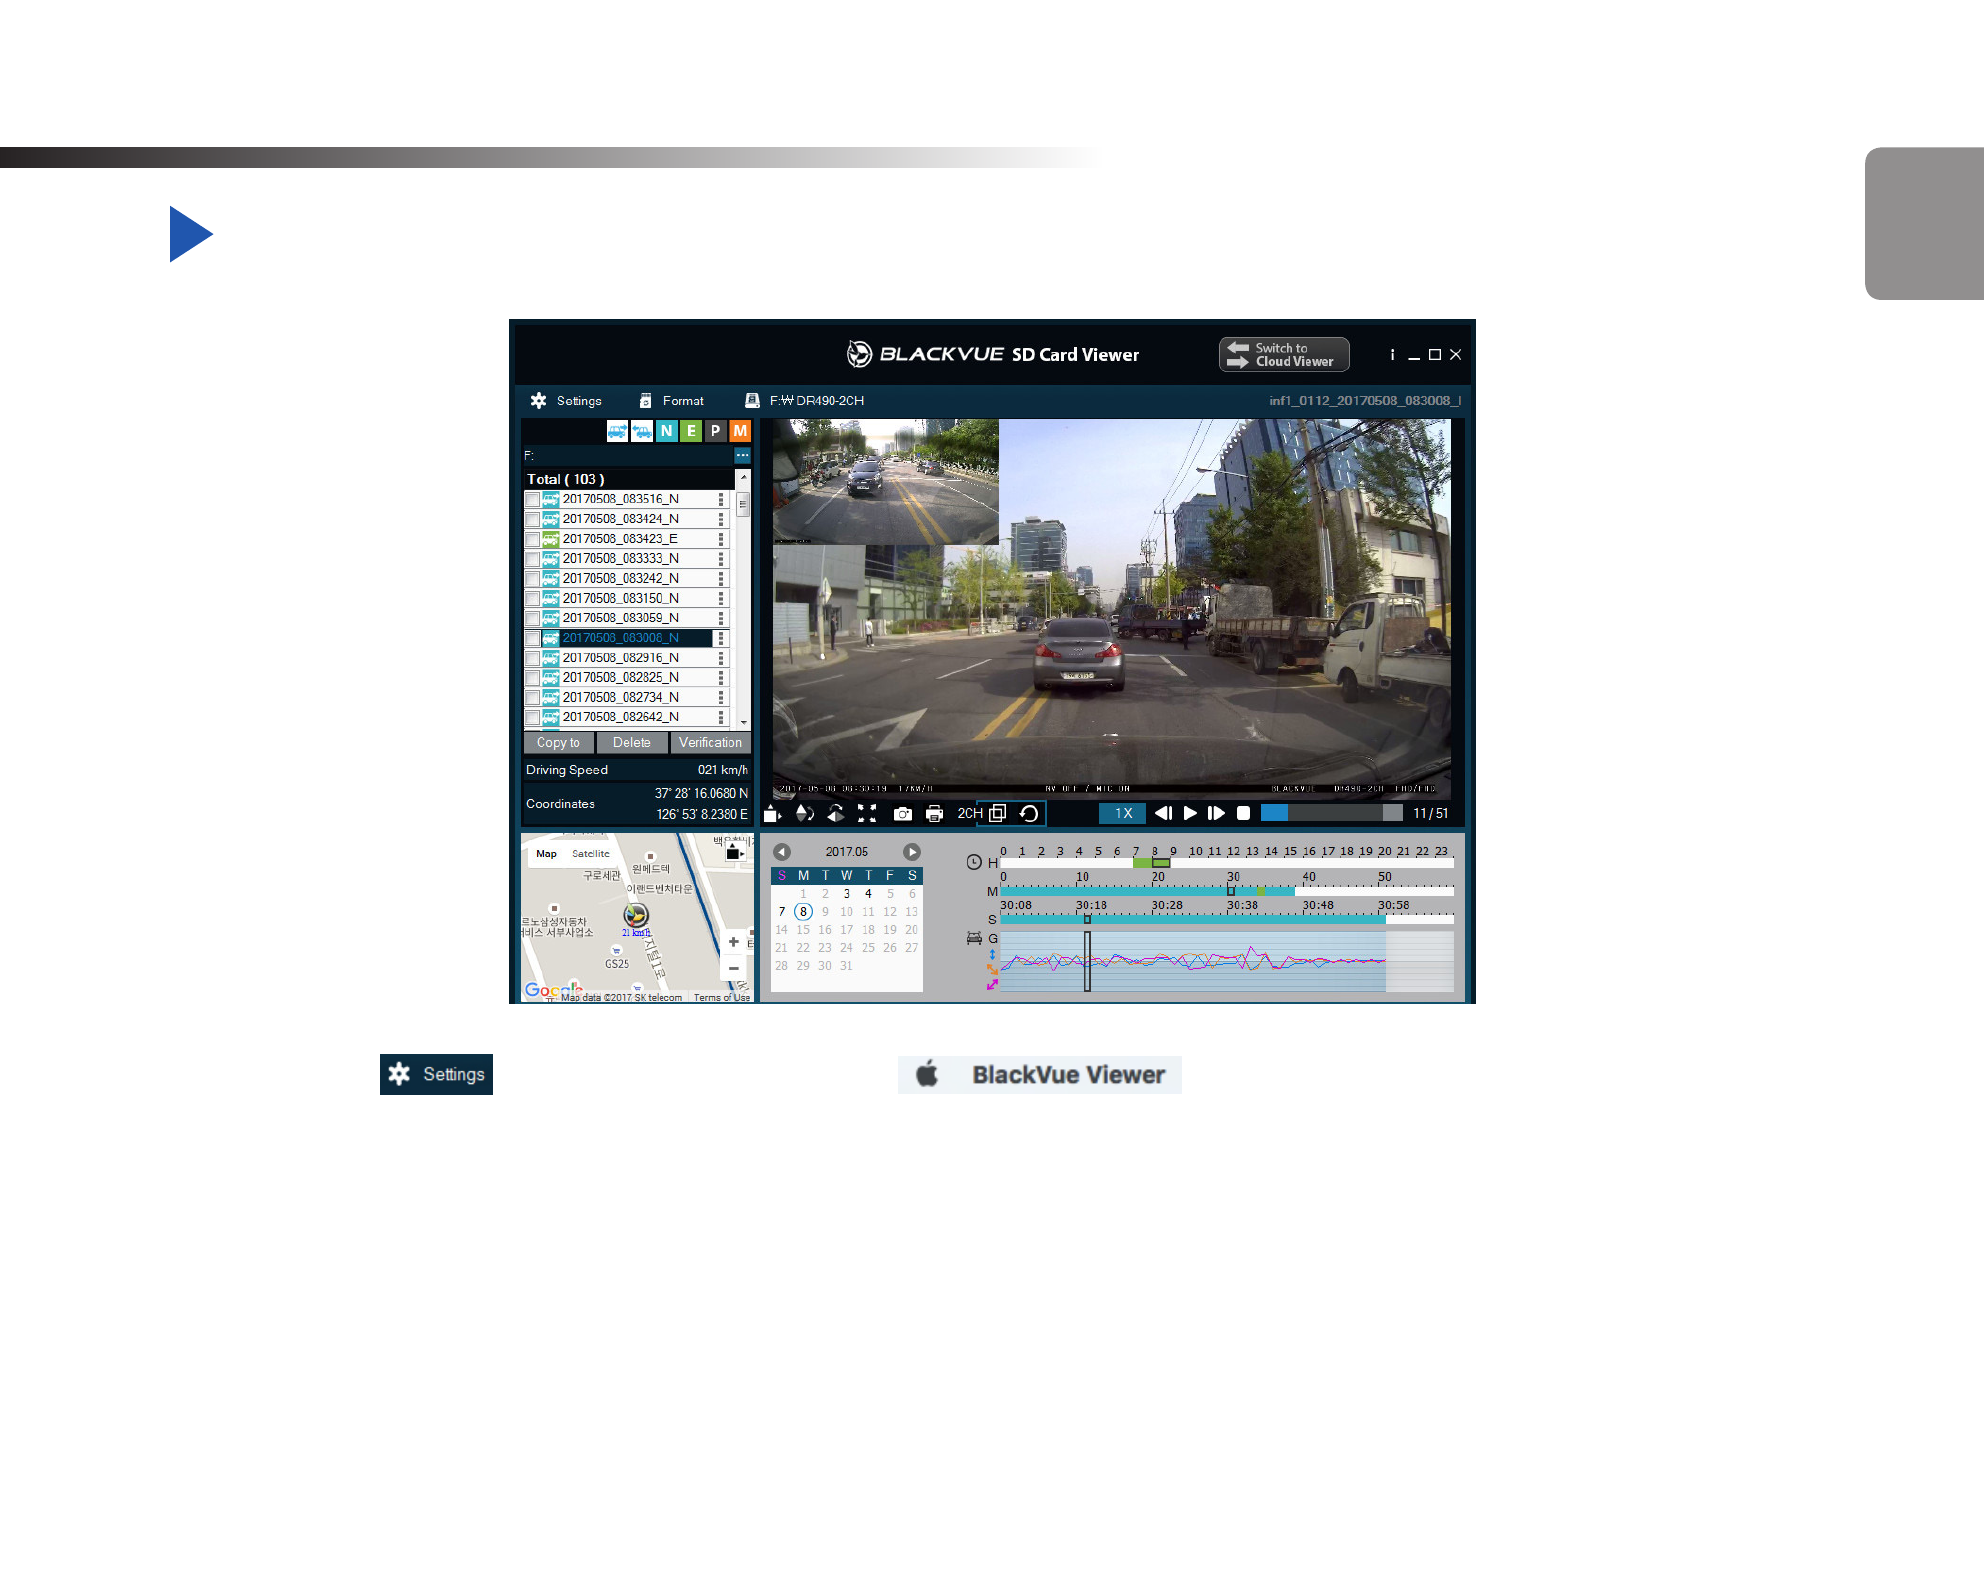This screenshot has height=1587, width=1984.
Task: Open video 20170508_083059_N
Action: pos(620,618)
